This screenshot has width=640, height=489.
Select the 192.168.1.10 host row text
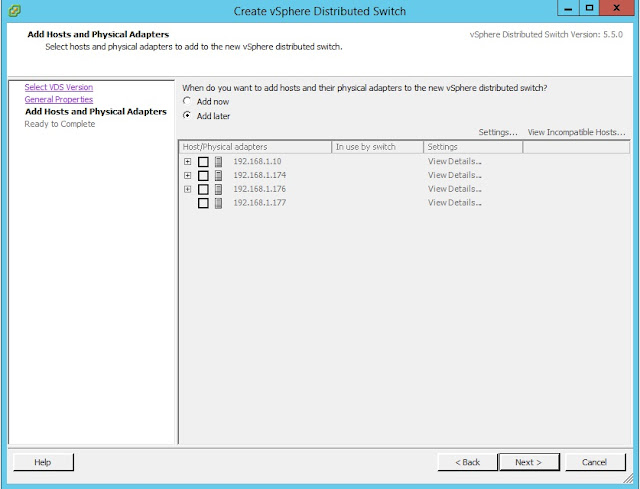pos(257,161)
